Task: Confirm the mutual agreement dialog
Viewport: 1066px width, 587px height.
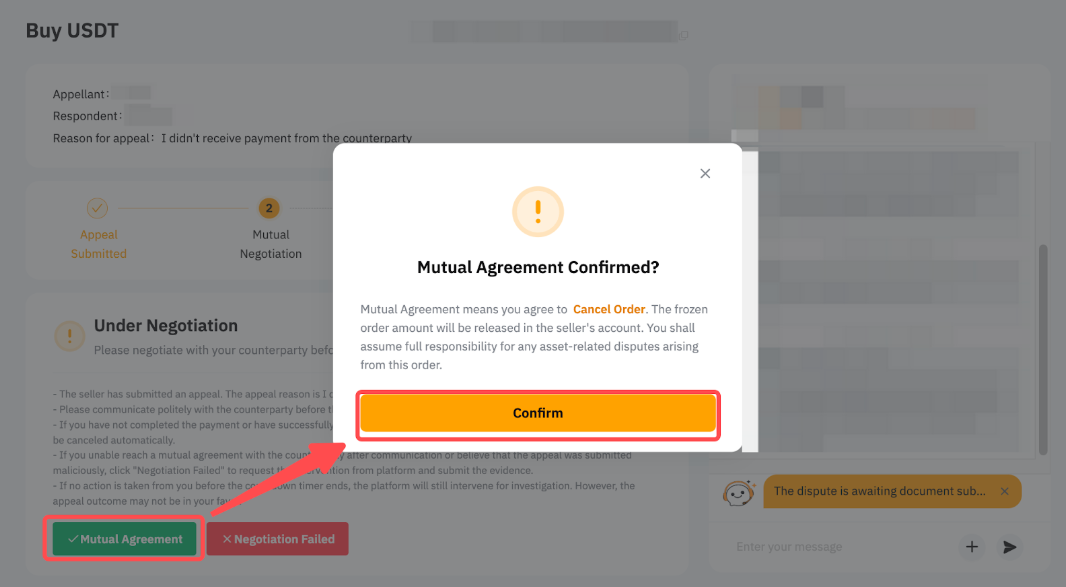Action: (x=538, y=413)
